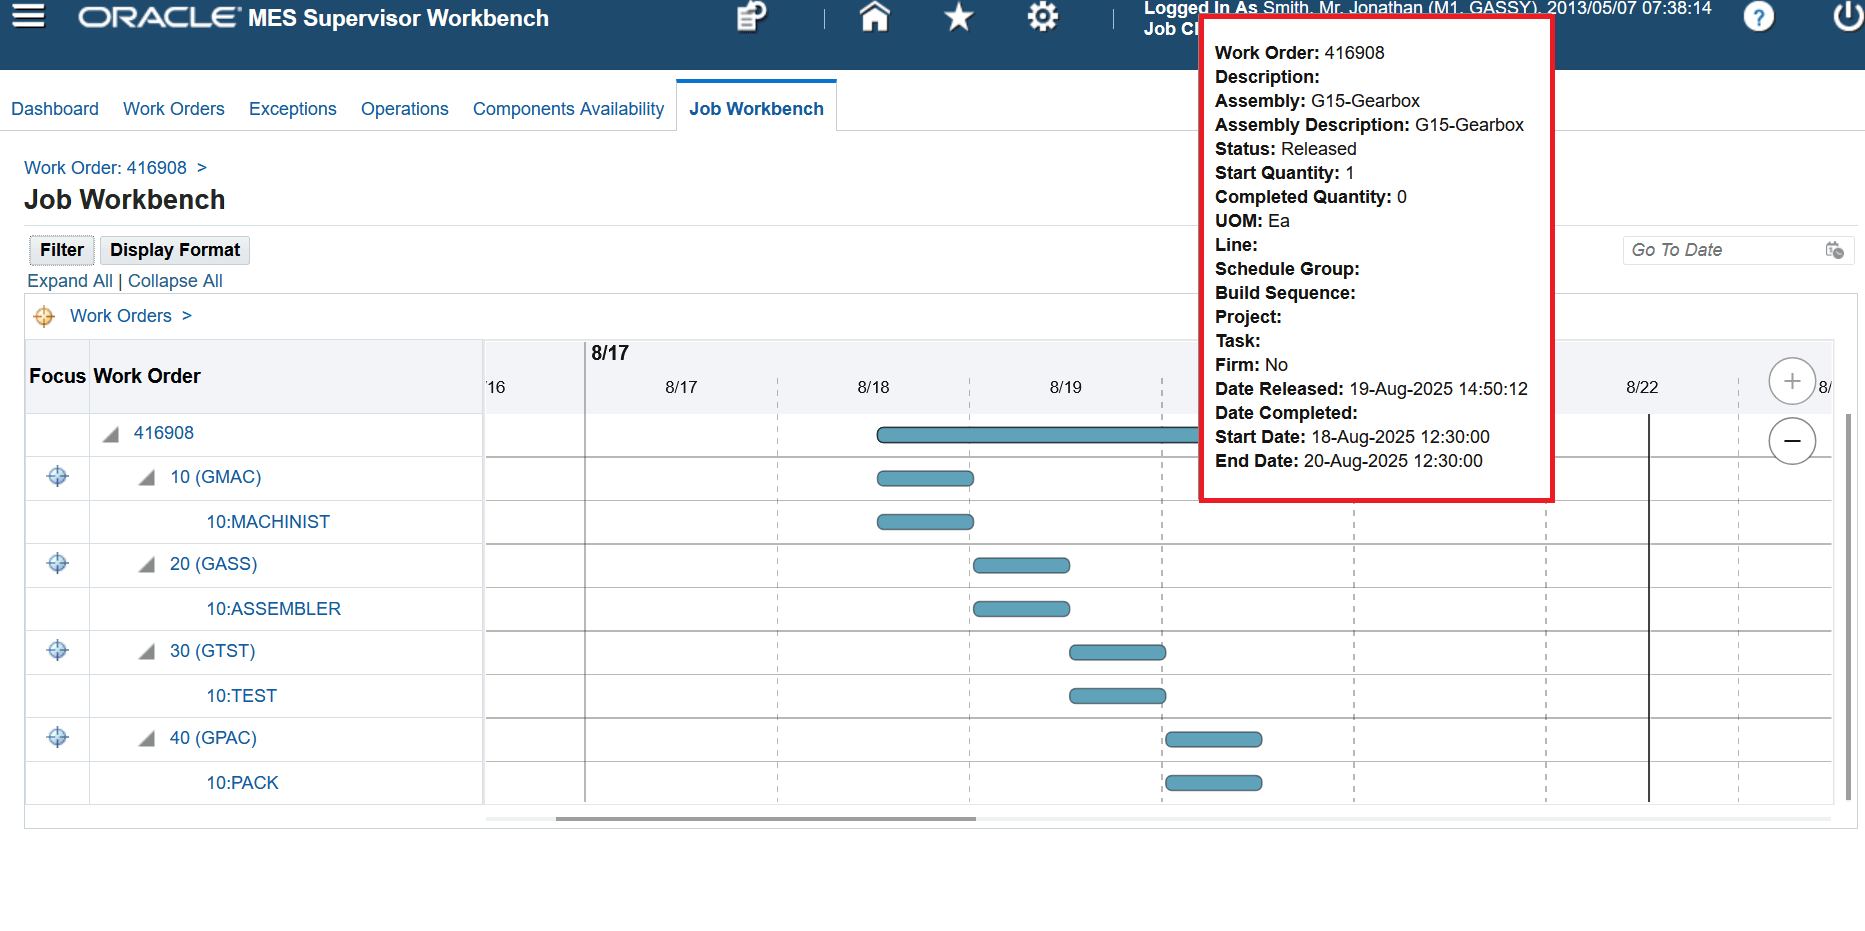
Task: Click the Collapse All link
Action: 175,281
